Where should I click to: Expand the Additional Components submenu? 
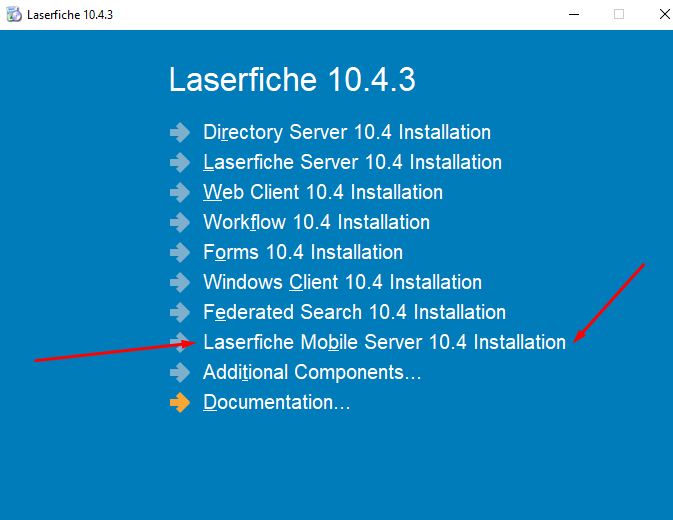(312, 372)
